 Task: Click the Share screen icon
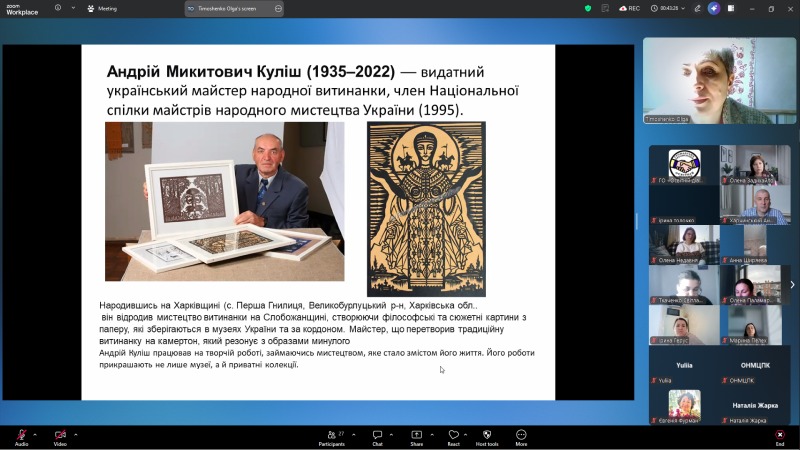(416, 436)
